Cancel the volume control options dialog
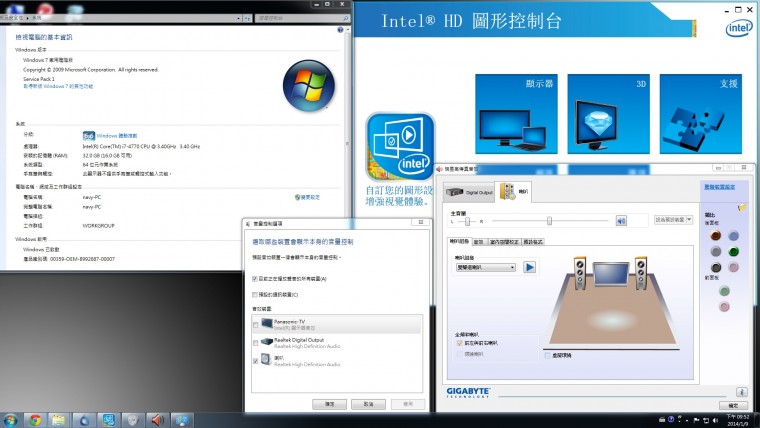The width and height of the screenshot is (760, 428). [368, 404]
